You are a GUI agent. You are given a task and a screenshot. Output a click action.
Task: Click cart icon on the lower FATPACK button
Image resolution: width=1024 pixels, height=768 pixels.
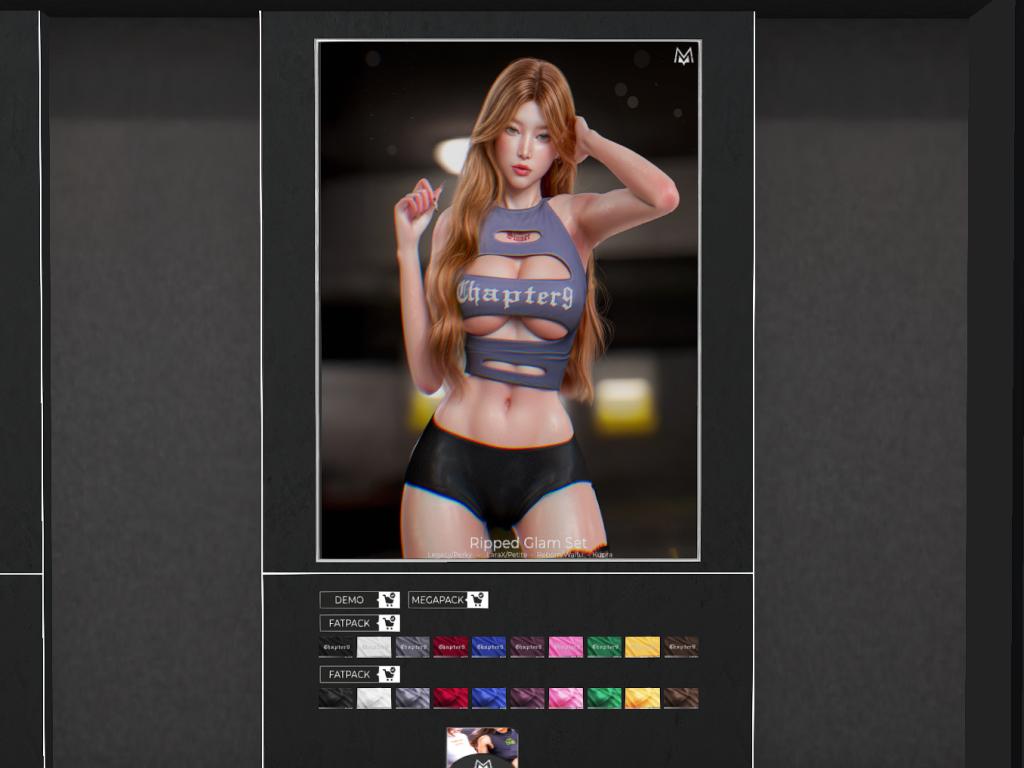(x=389, y=674)
